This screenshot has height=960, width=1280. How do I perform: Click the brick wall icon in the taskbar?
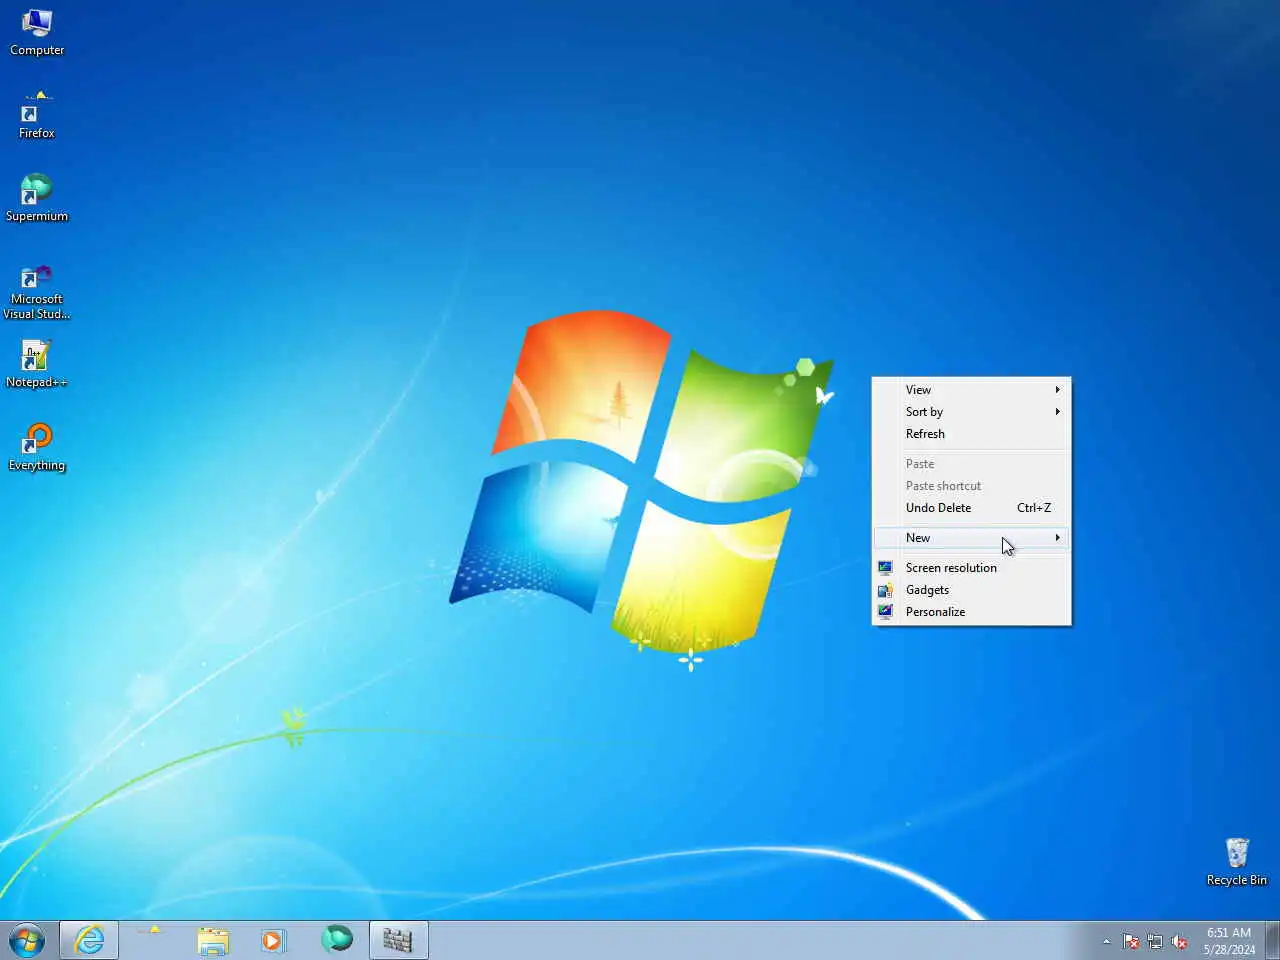point(398,940)
